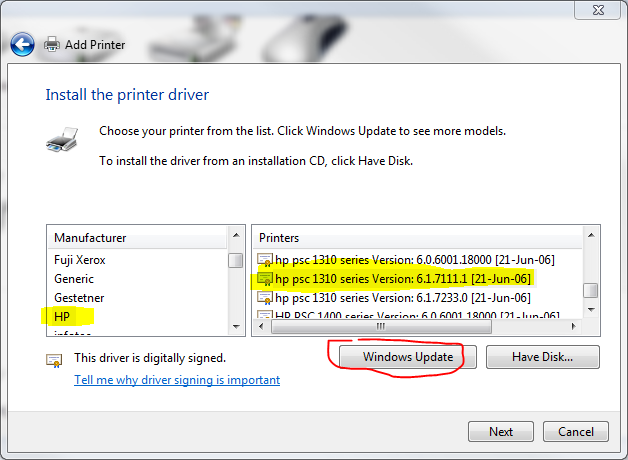Click Printers list horizontal scroll left arrow
628x460 pixels.
(x=261, y=327)
